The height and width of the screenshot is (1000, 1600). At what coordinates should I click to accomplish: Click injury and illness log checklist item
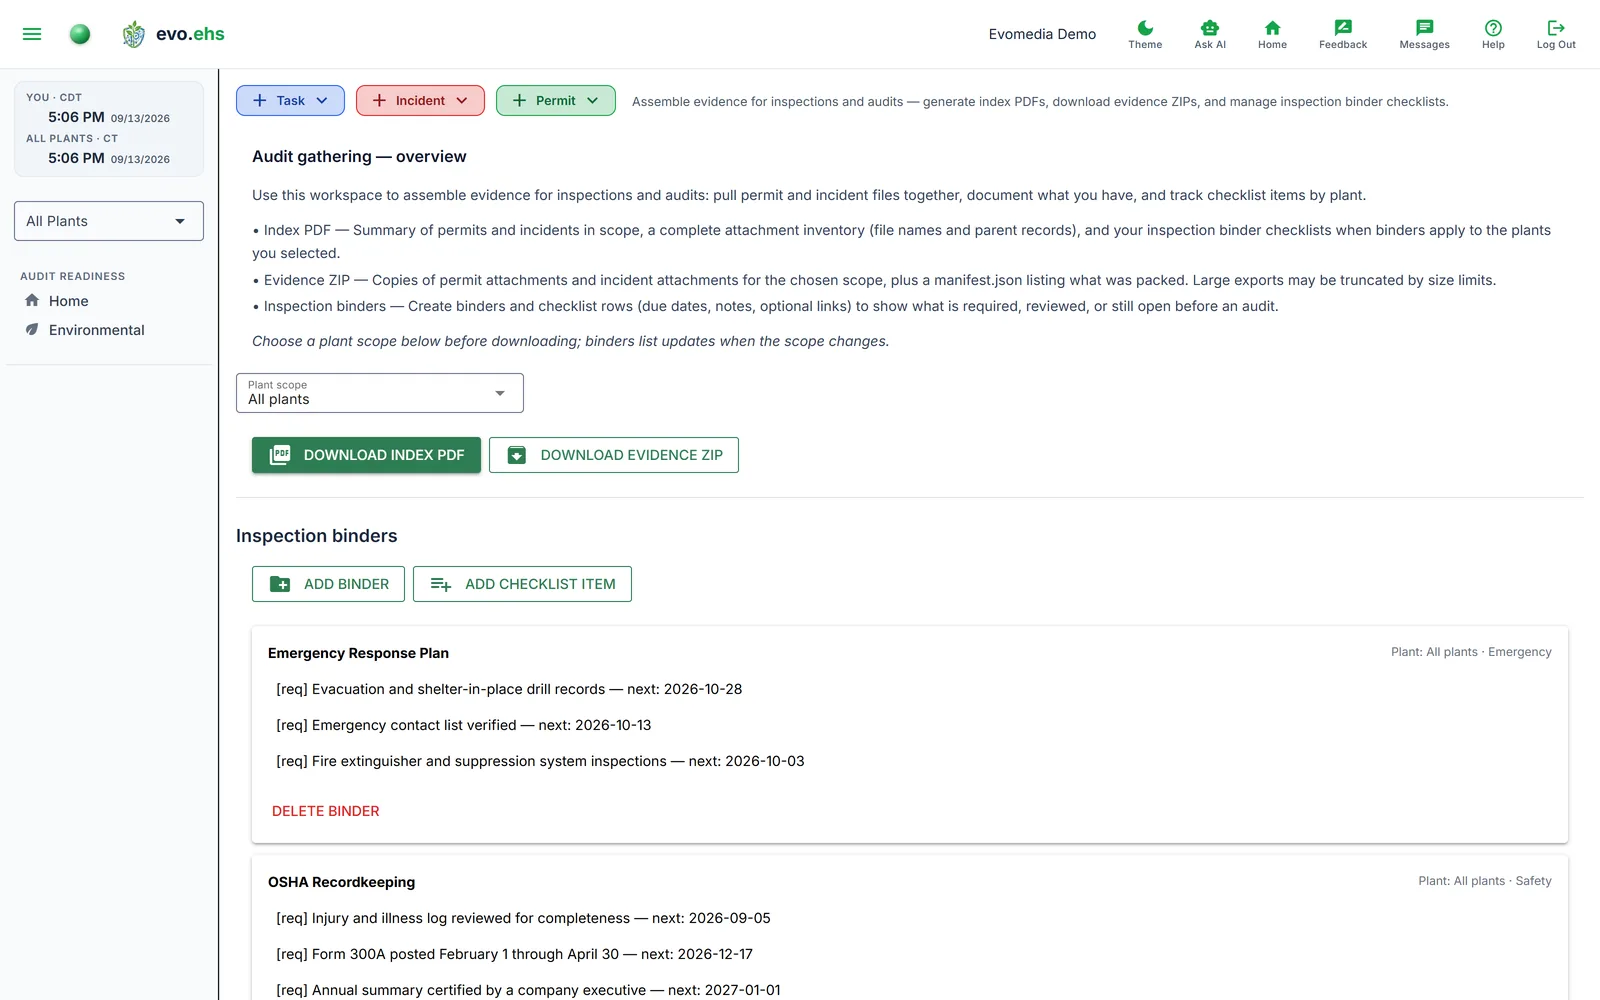click(523, 918)
